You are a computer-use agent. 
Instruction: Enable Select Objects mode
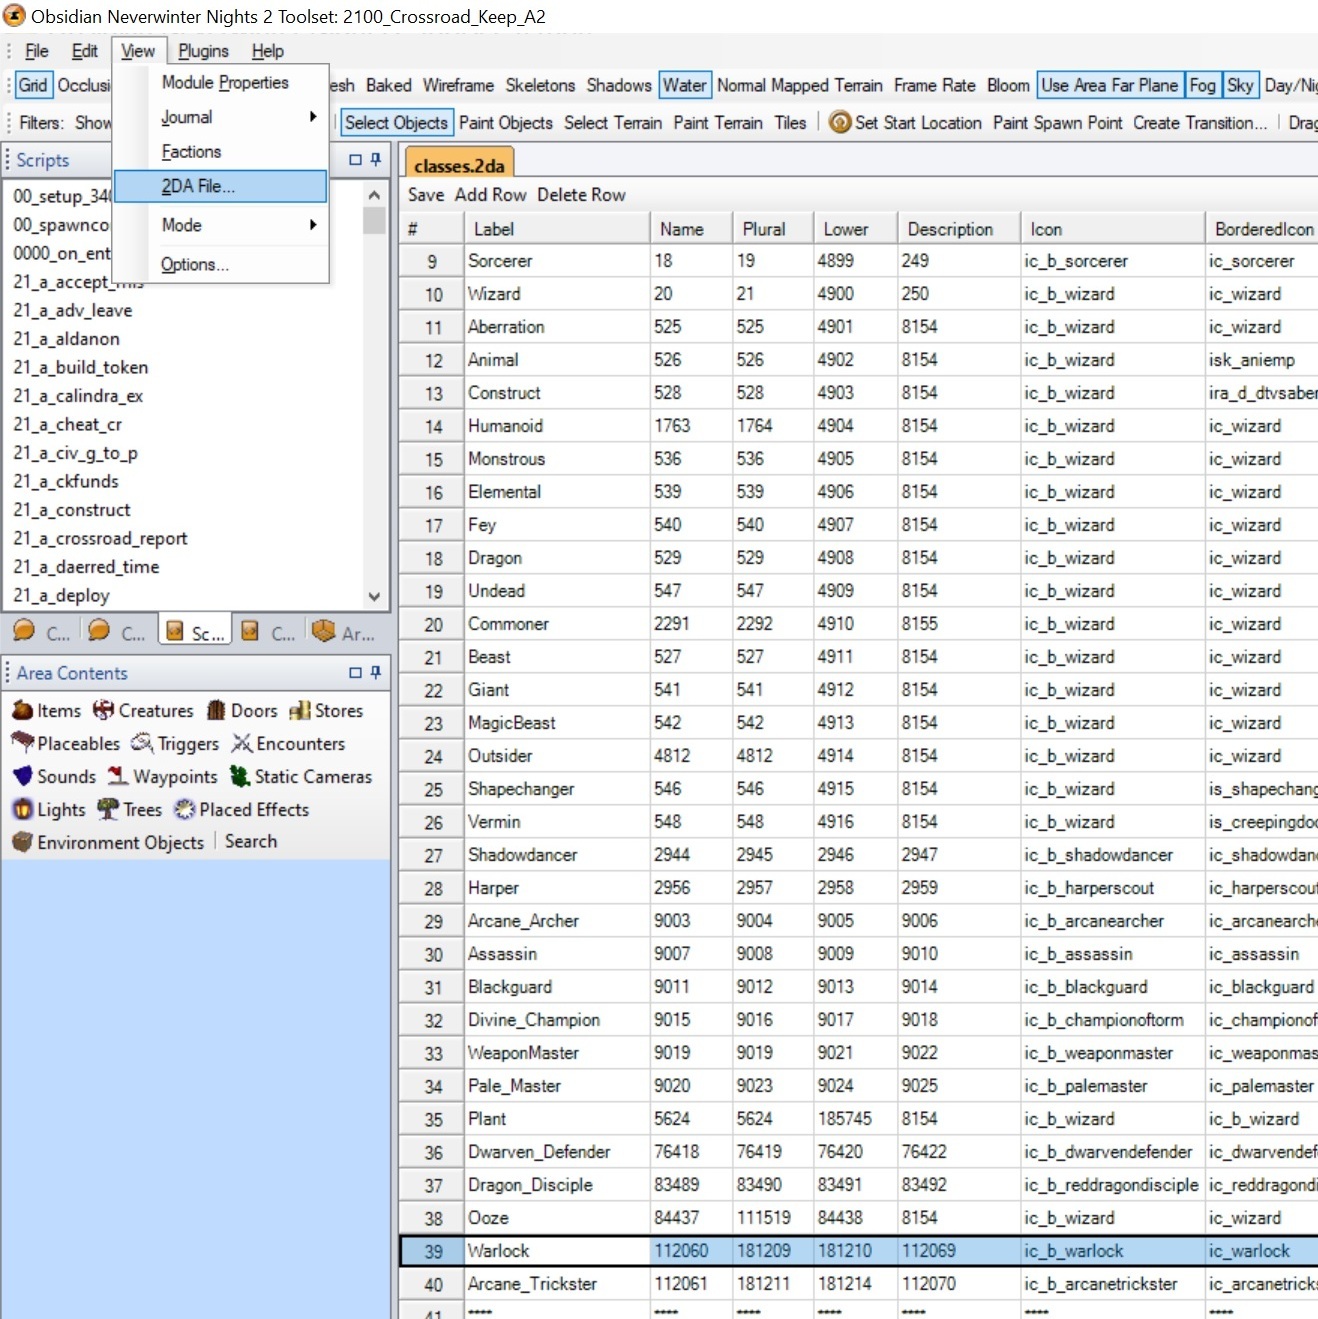(396, 122)
